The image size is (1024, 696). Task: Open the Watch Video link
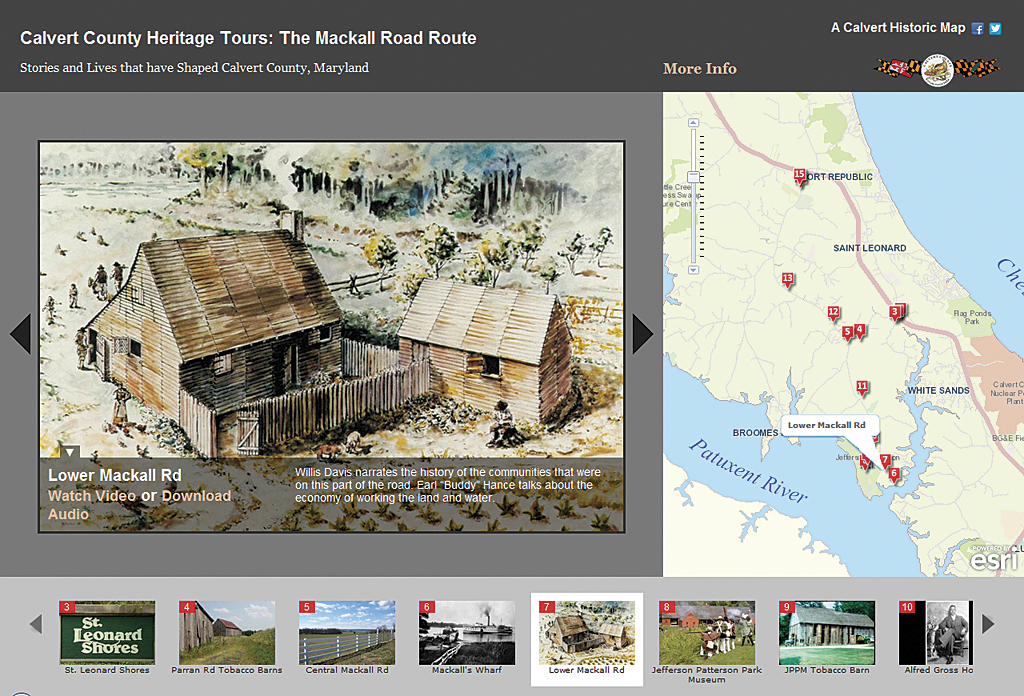[92, 496]
